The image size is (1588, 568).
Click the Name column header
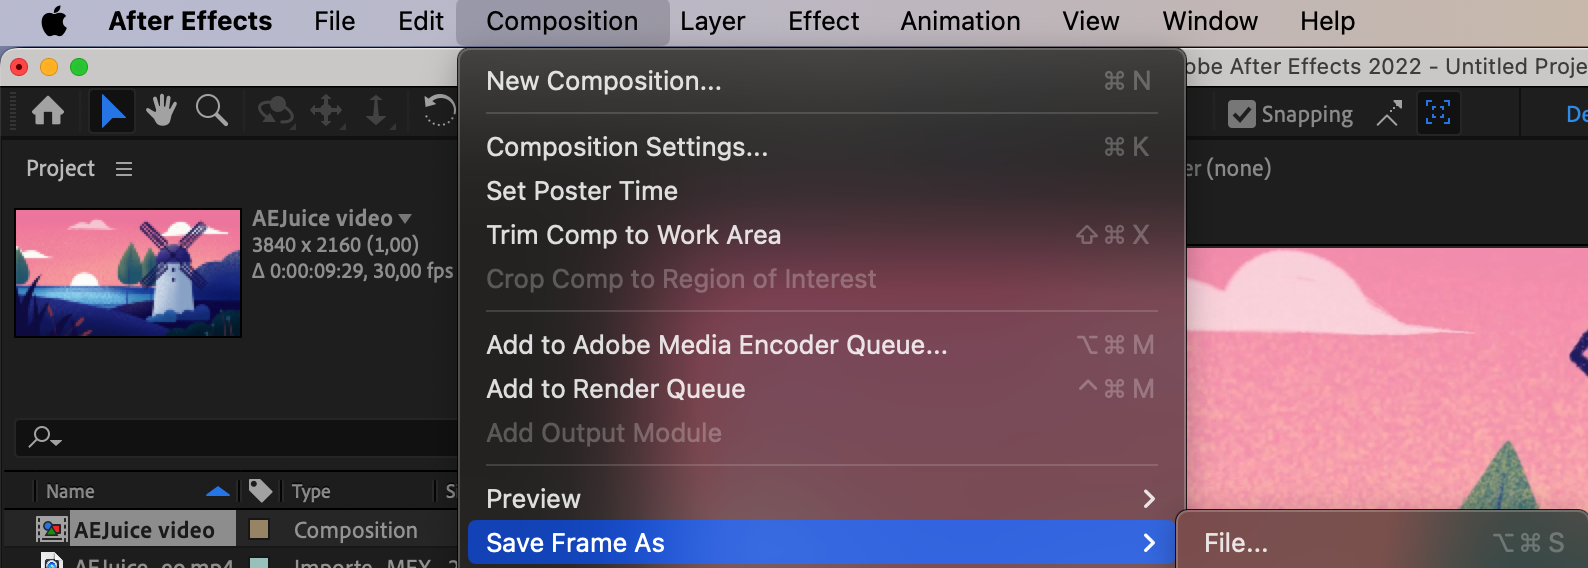[x=70, y=491]
